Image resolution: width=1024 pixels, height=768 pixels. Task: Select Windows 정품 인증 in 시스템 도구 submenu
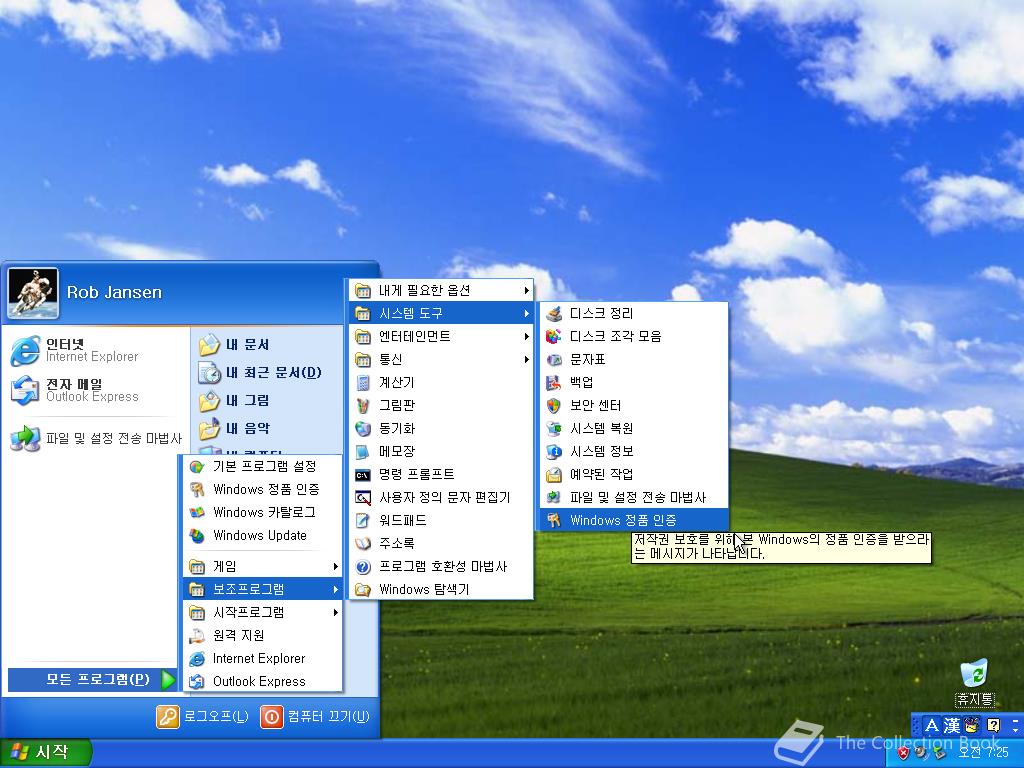click(634, 520)
